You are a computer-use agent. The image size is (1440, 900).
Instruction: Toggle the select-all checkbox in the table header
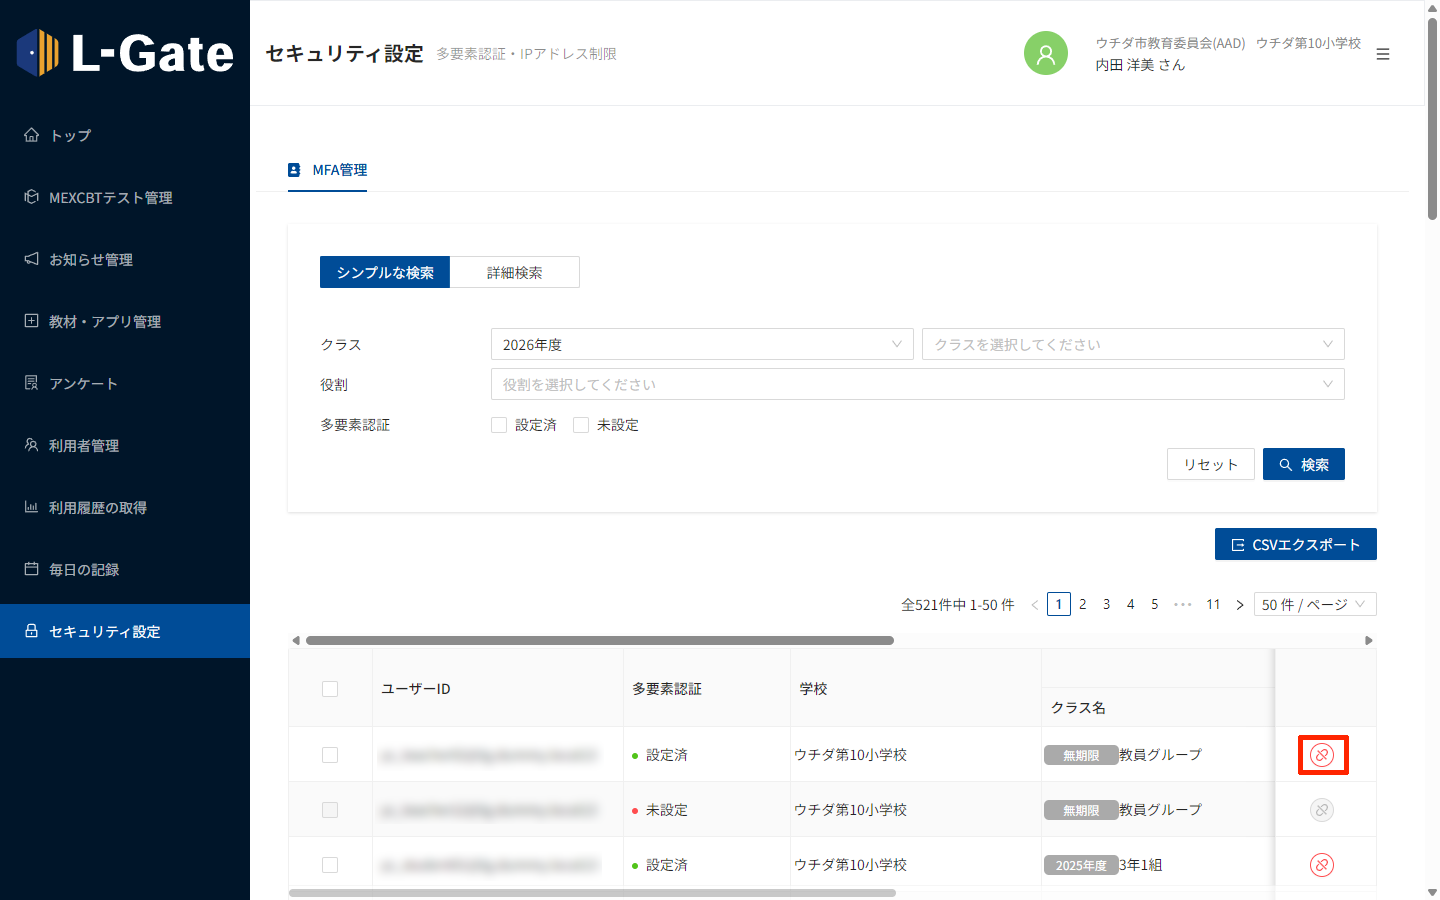pos(330,689)
